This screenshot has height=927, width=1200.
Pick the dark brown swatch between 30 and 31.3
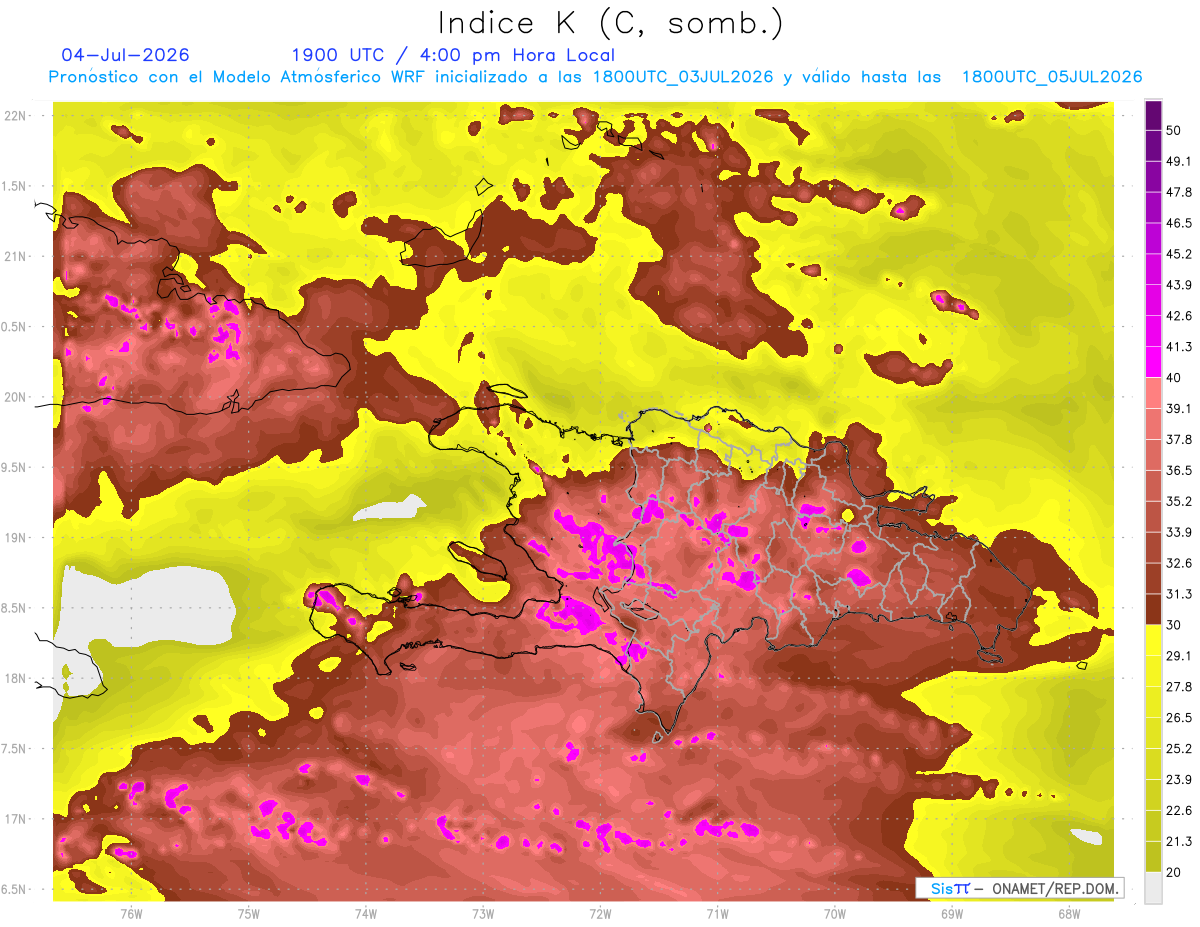(x=1153, y=609)
